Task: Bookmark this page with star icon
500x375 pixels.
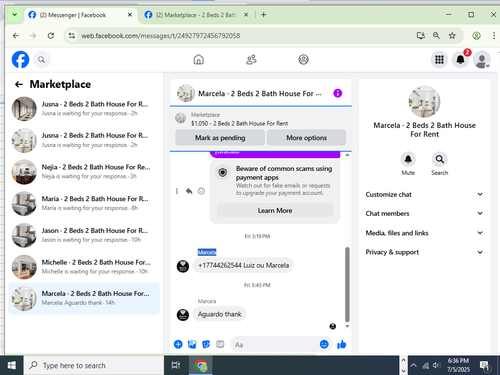Action: 452,36
